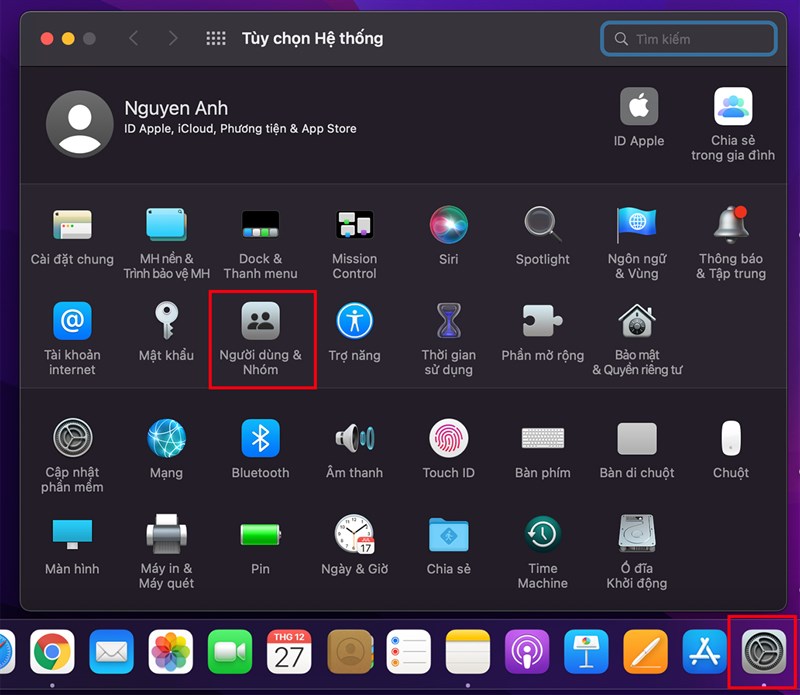Open ID Apple settings
This screenshot has height=695, width=800.
coord(639,108)
